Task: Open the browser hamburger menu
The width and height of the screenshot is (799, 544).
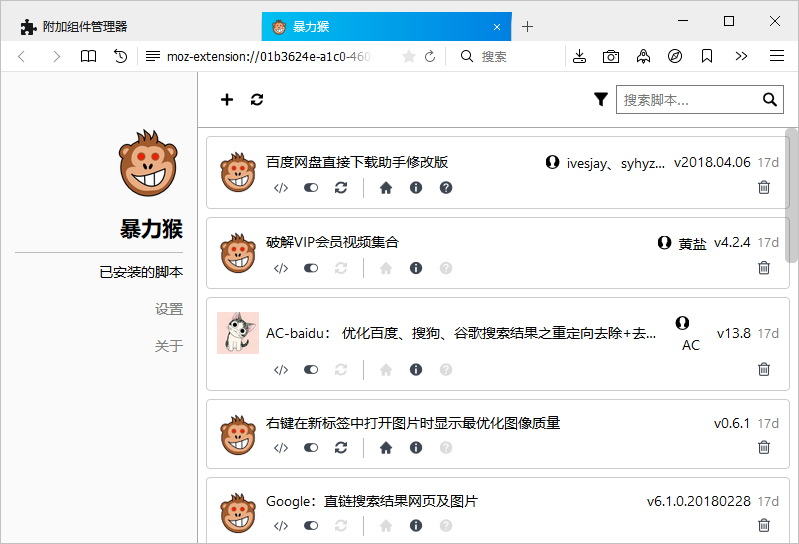Action: pyautogui.click(x=776, y=57)
